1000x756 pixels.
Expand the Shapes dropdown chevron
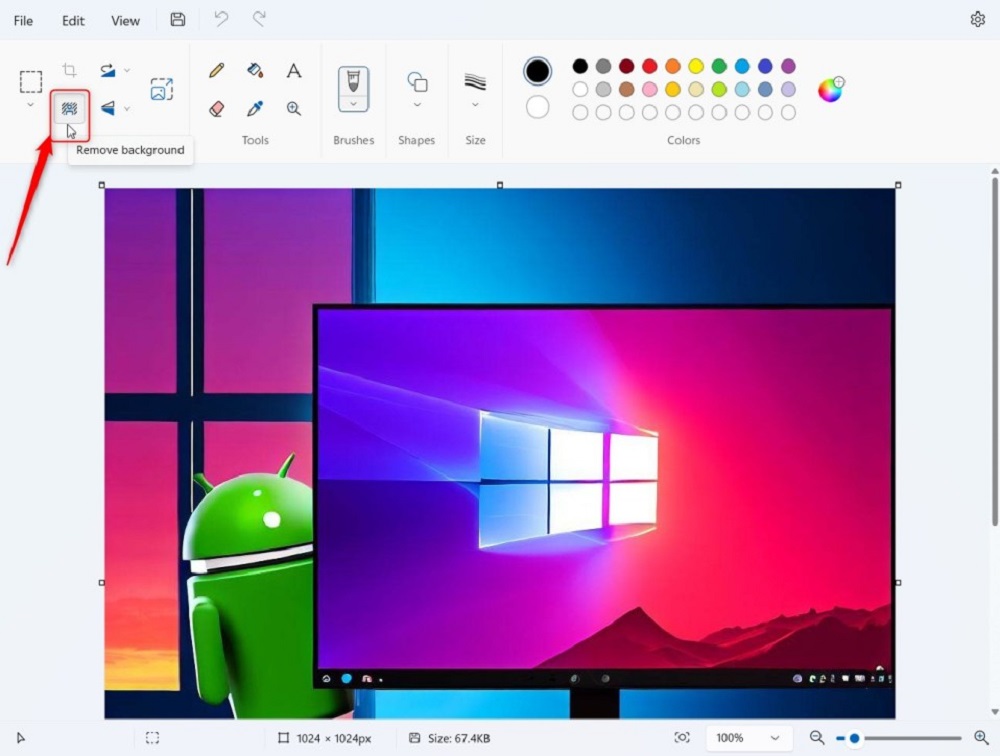point(417,105)
